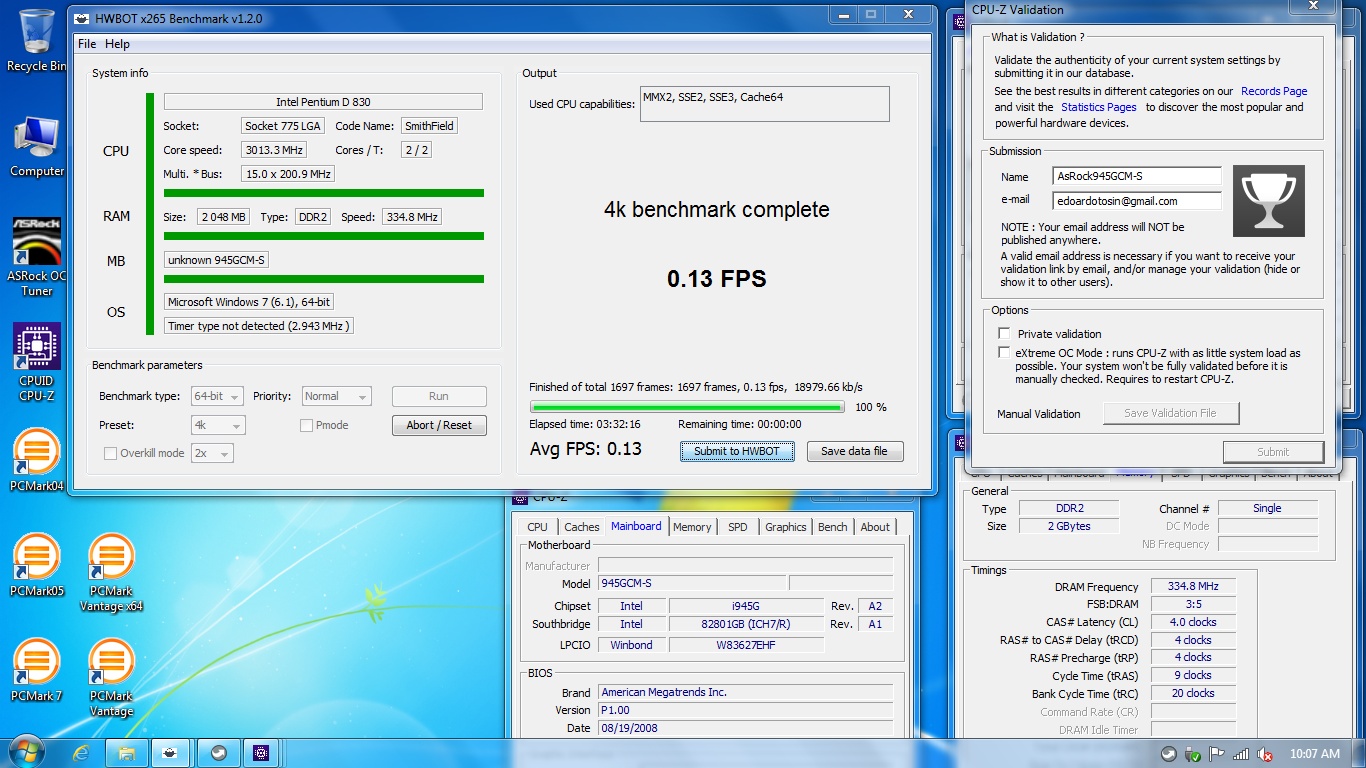1366x768 pixels.
Task: Click the Intel Pentium D 830 field
Action: (323, 102)
